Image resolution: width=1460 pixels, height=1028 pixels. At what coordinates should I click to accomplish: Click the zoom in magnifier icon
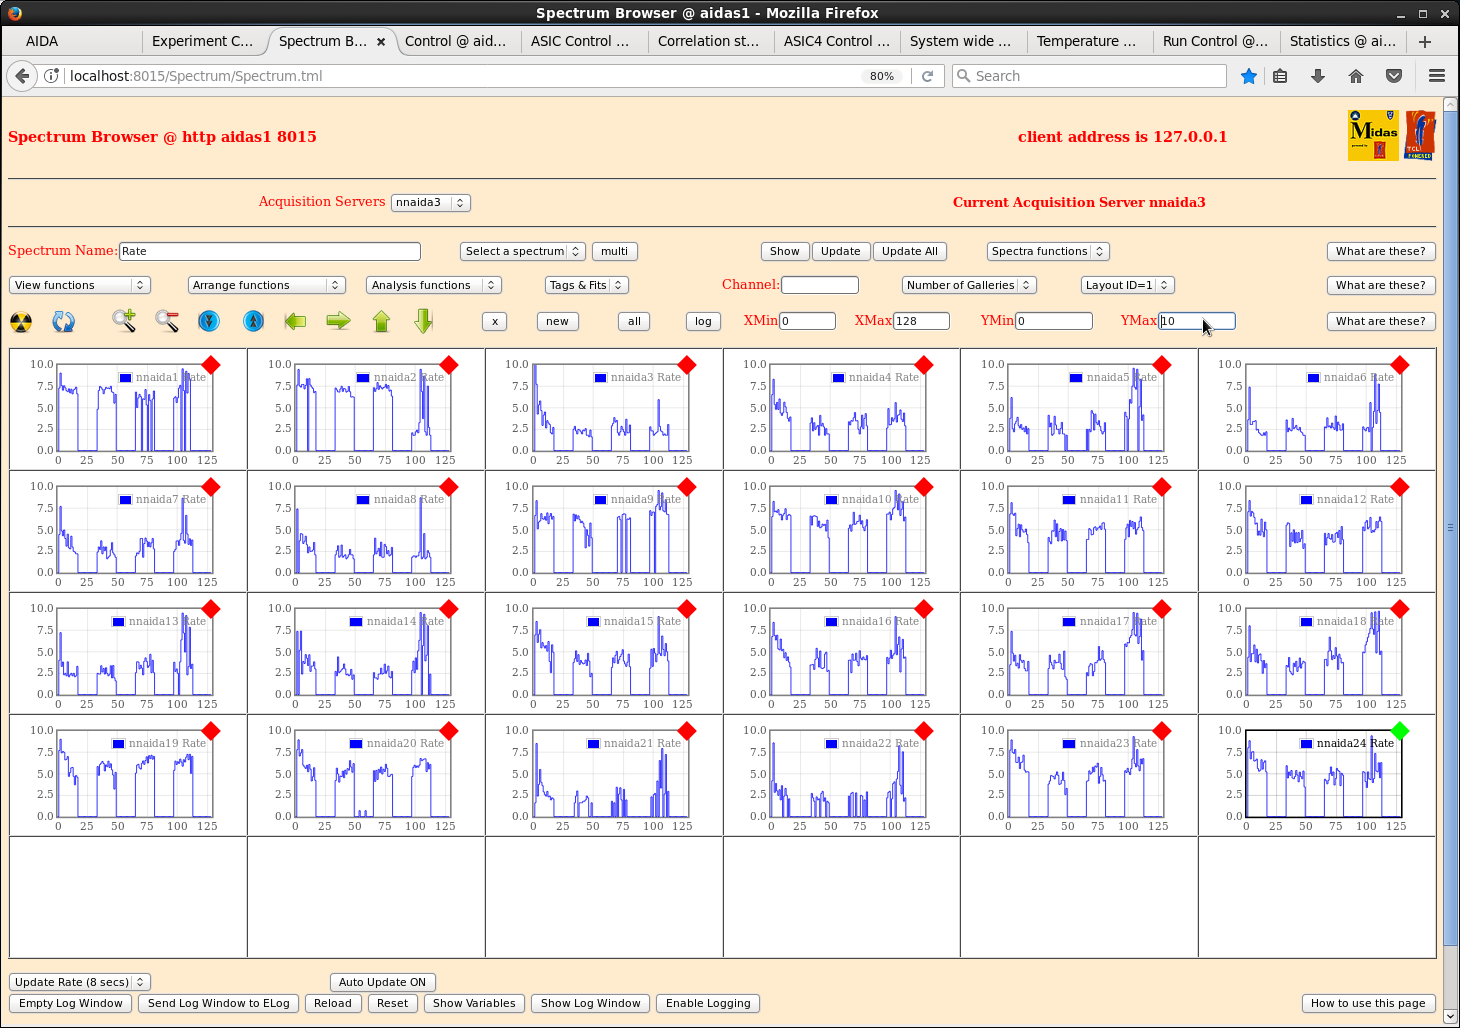(124, 321)
